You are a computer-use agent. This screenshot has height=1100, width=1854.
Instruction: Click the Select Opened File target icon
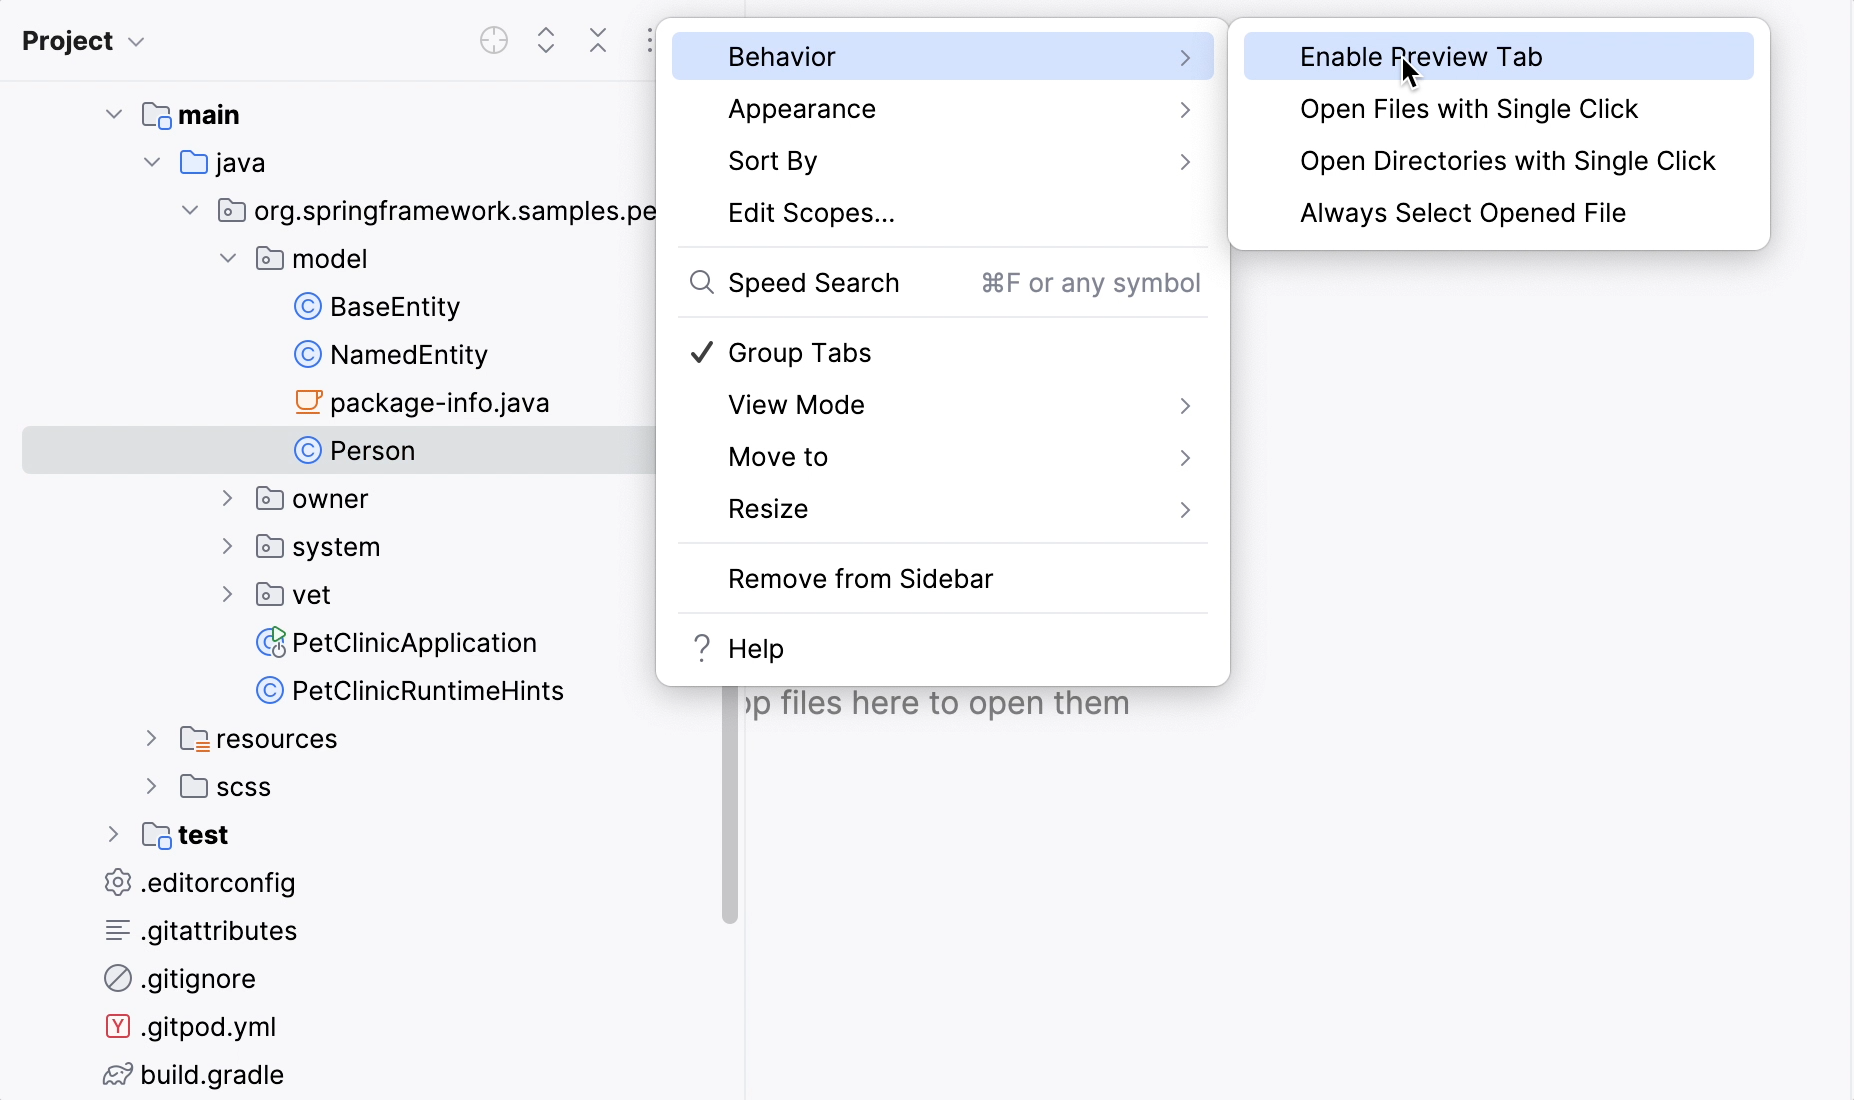coord(493,40)
